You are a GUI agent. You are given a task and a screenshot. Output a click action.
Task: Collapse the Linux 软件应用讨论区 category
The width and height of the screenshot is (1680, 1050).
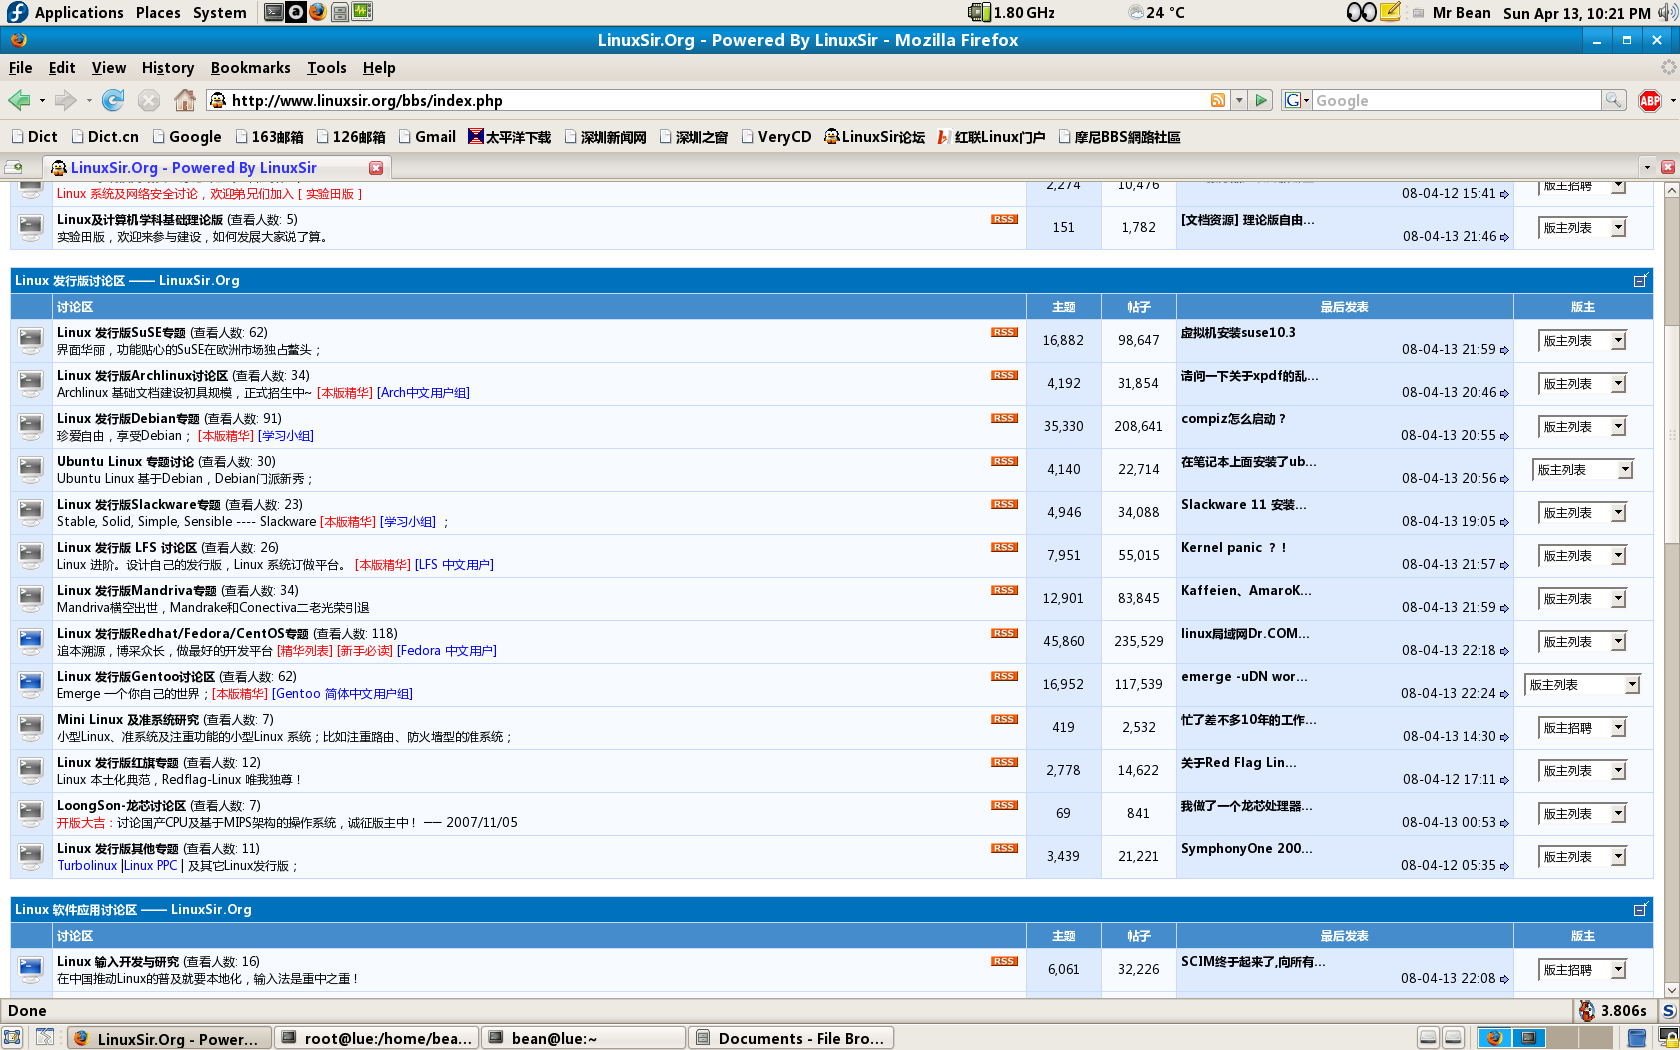1640,910
